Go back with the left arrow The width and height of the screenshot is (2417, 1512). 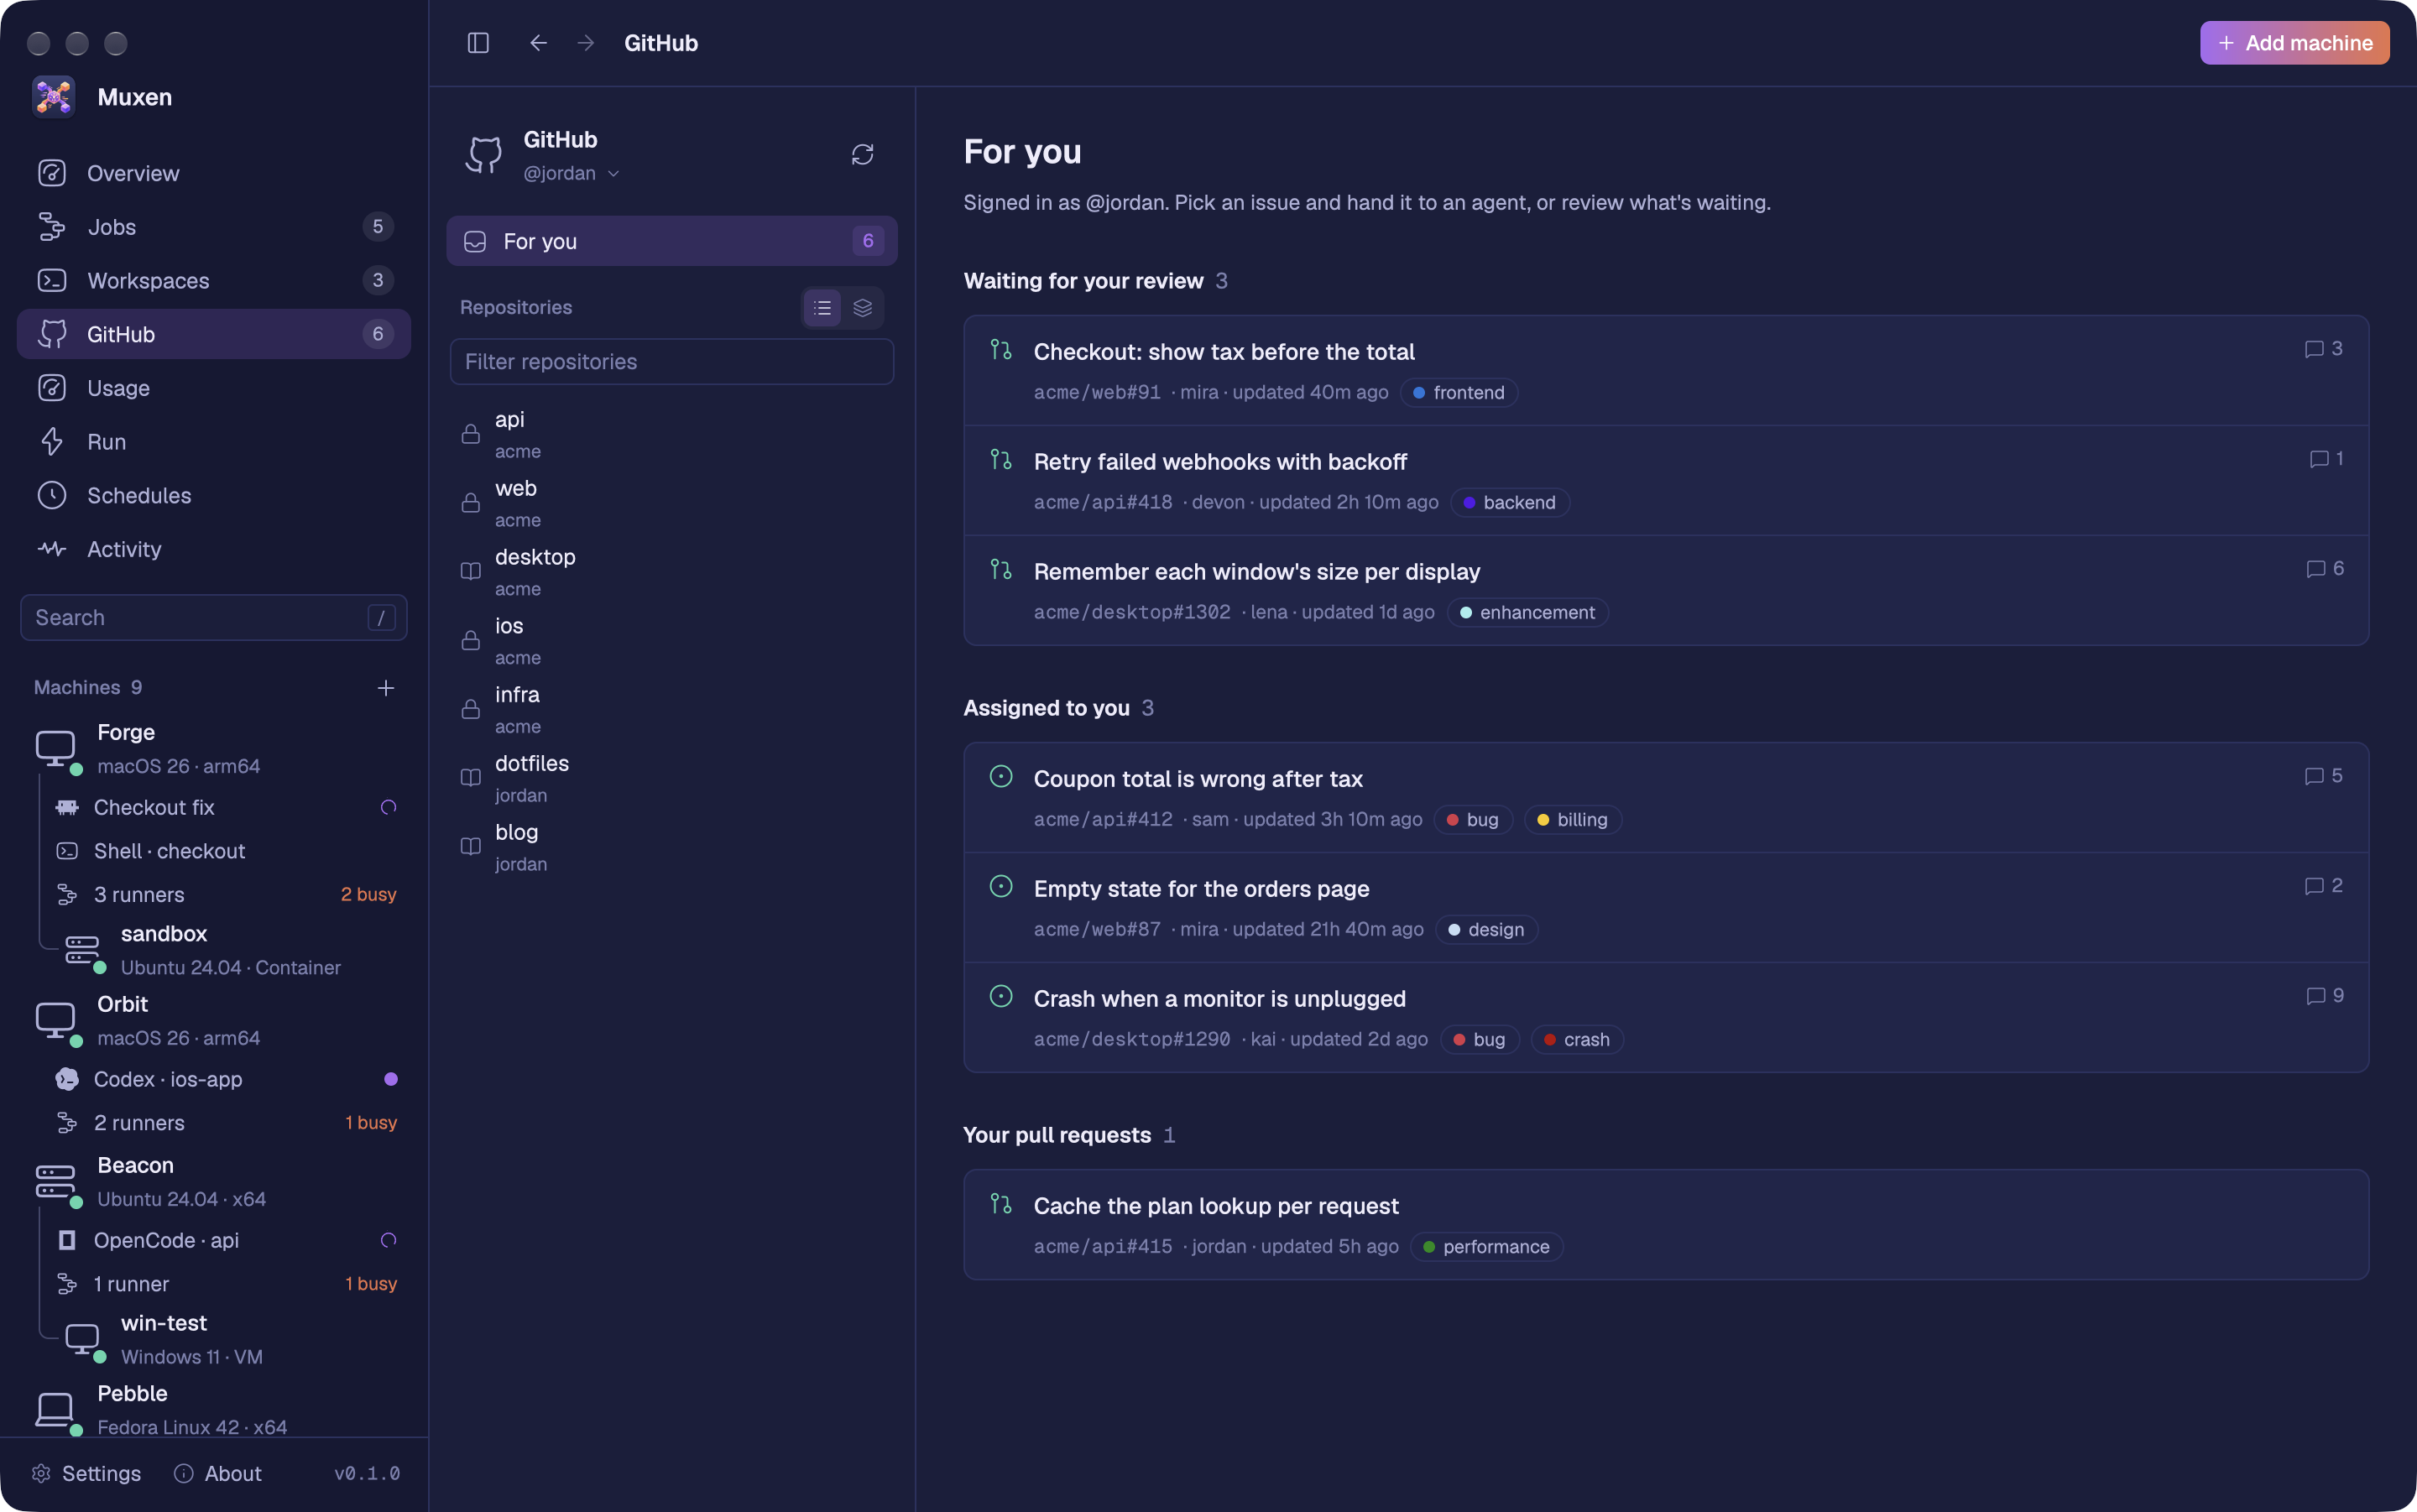(538, 43)
